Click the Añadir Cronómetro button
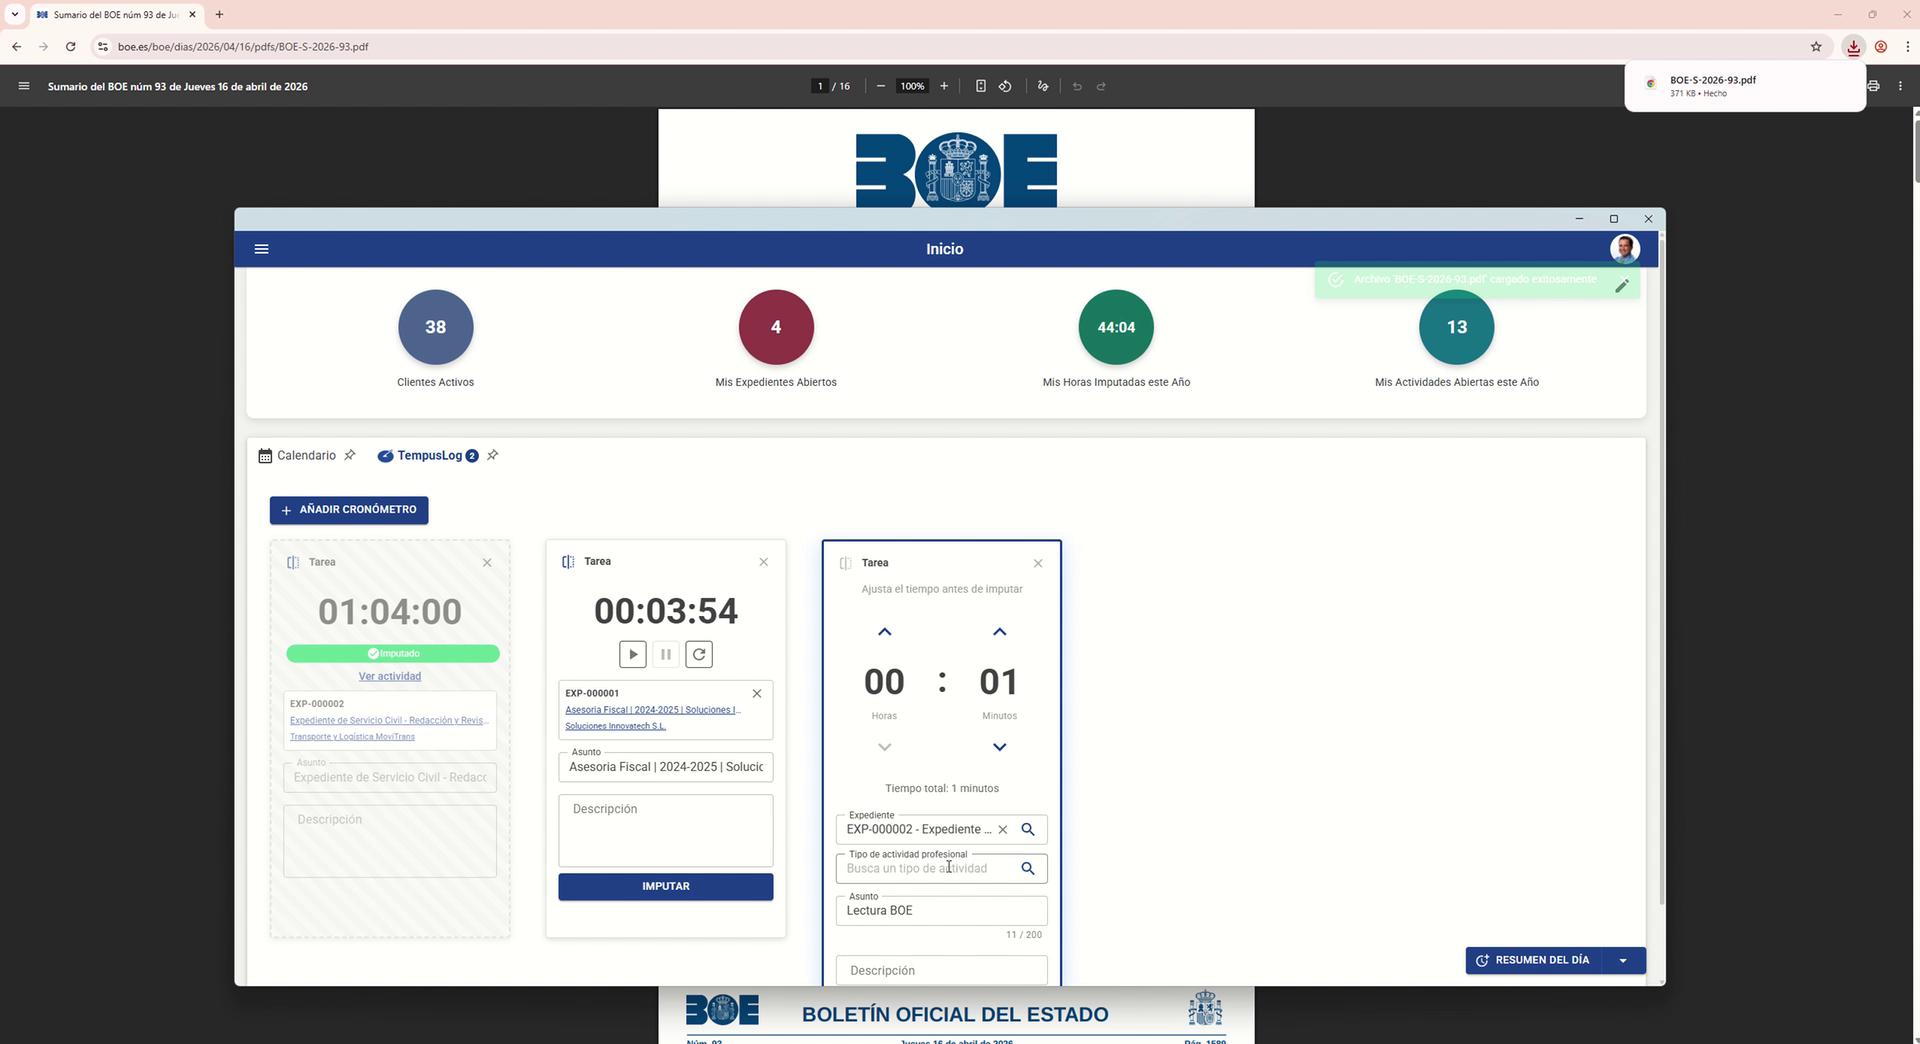 tap(349, 510)
